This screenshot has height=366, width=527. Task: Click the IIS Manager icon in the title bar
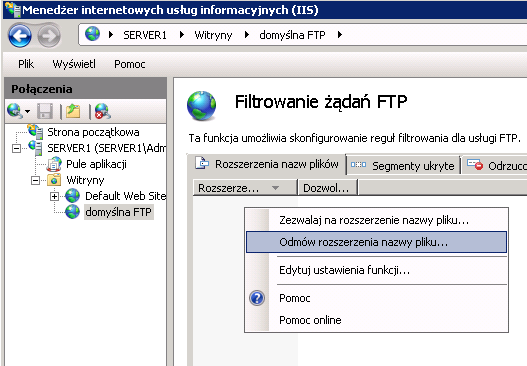pyautogui.click(x=13, y=9)
